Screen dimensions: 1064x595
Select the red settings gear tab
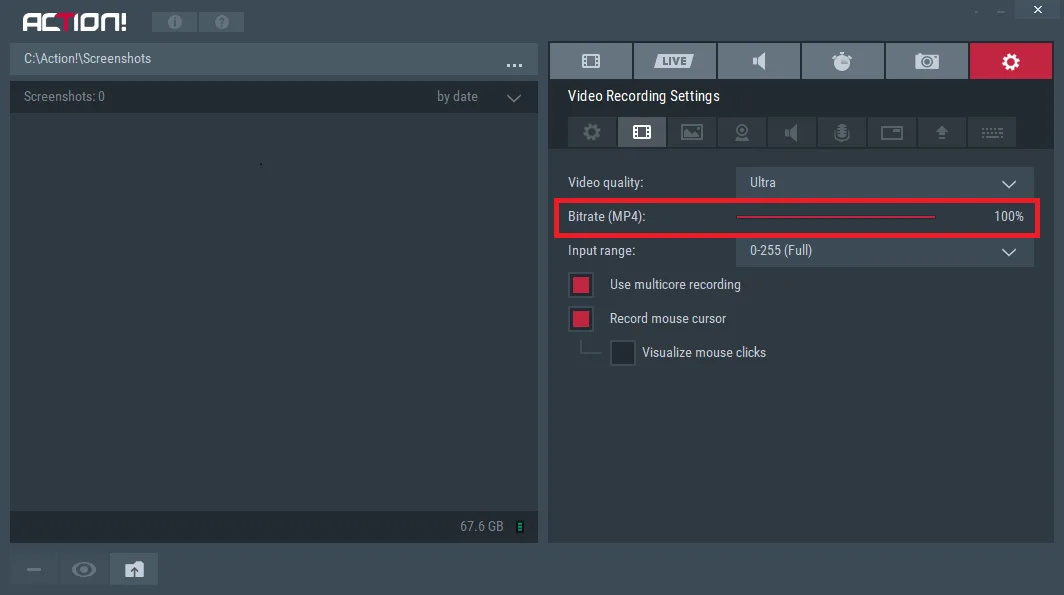click(x=1010, y=61)
